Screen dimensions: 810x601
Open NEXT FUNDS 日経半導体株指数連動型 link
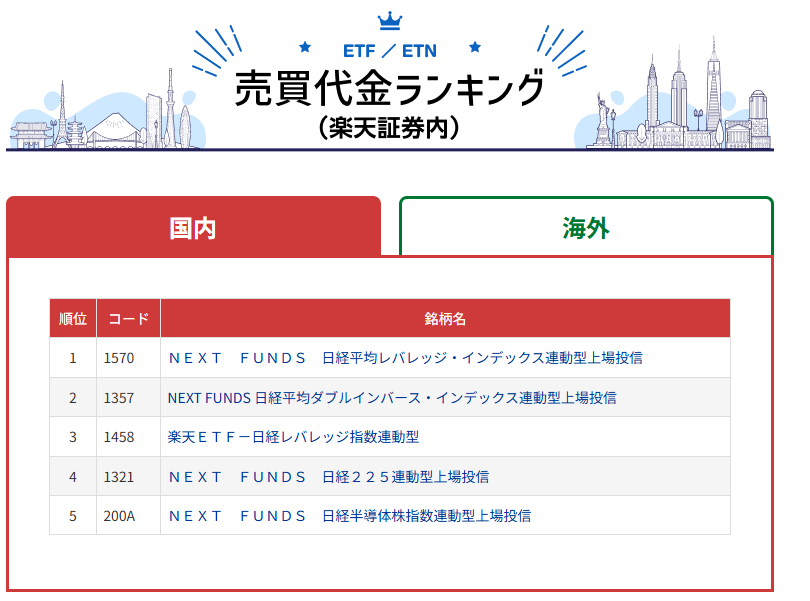[x=350, y=516]
